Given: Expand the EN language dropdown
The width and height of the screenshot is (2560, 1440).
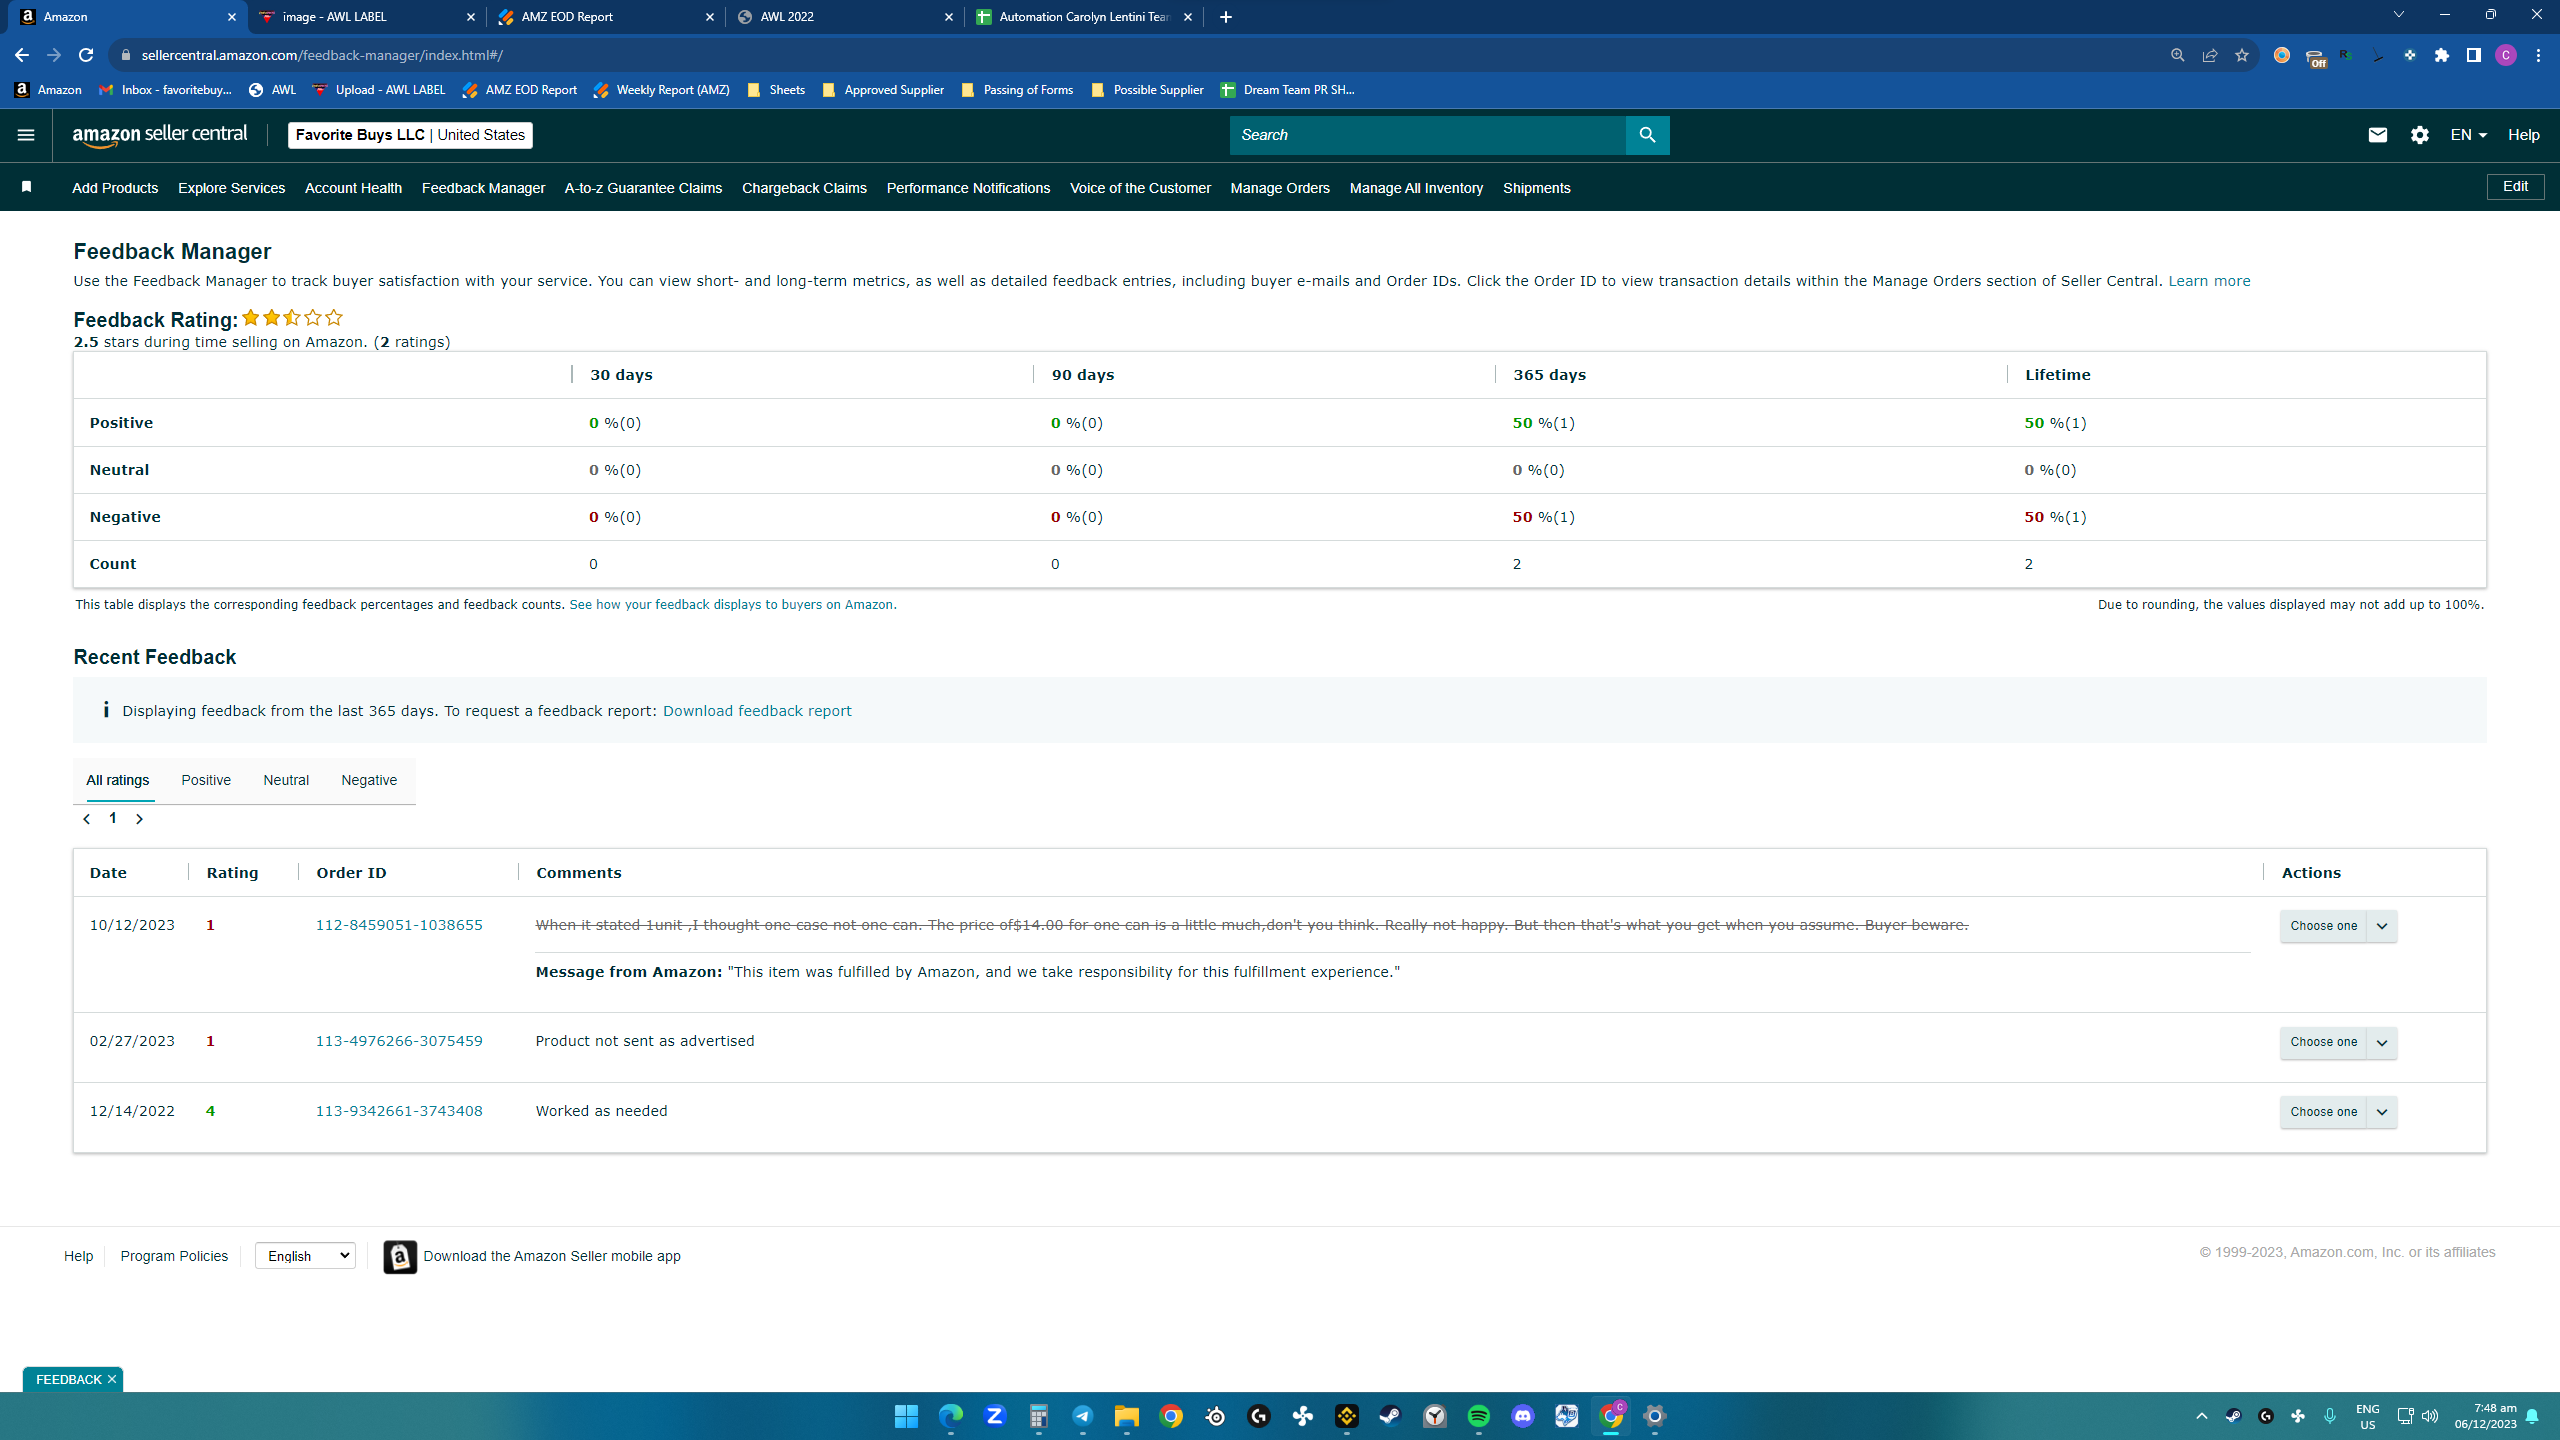Looking at the screenshot, I should [2469, 135].
